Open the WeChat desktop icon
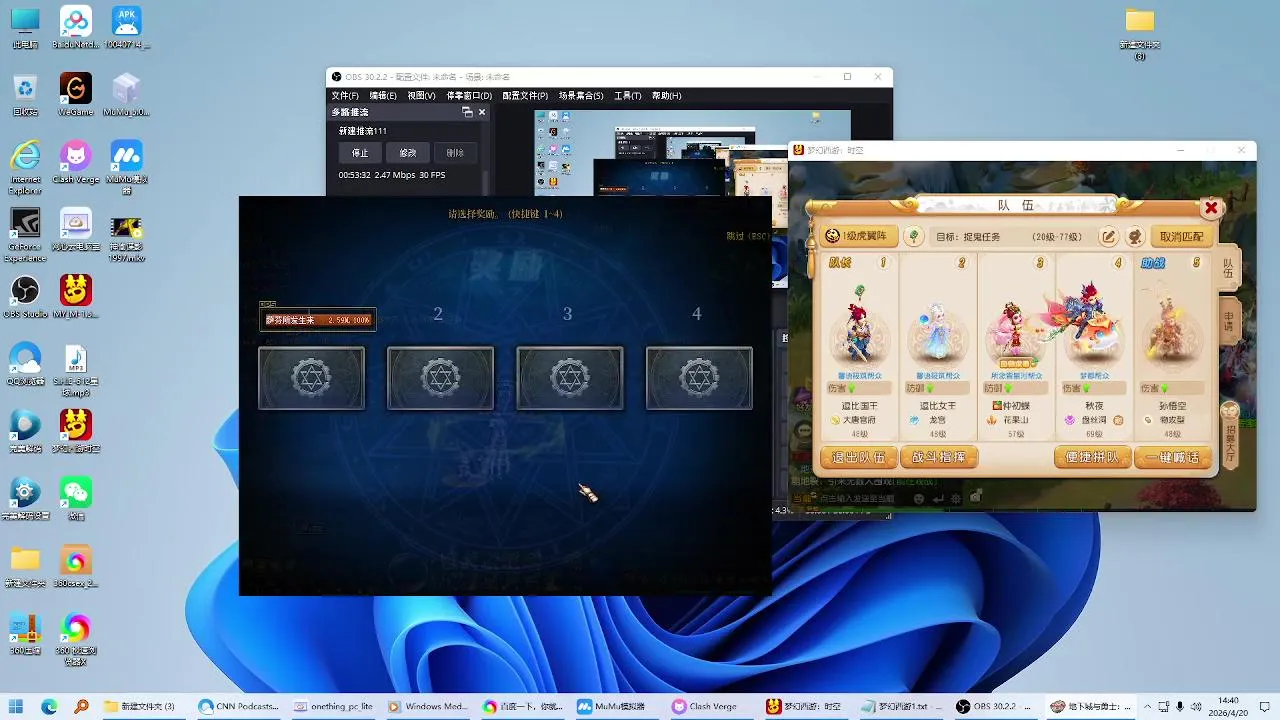 pyautogui.click(x=76, y=497)
